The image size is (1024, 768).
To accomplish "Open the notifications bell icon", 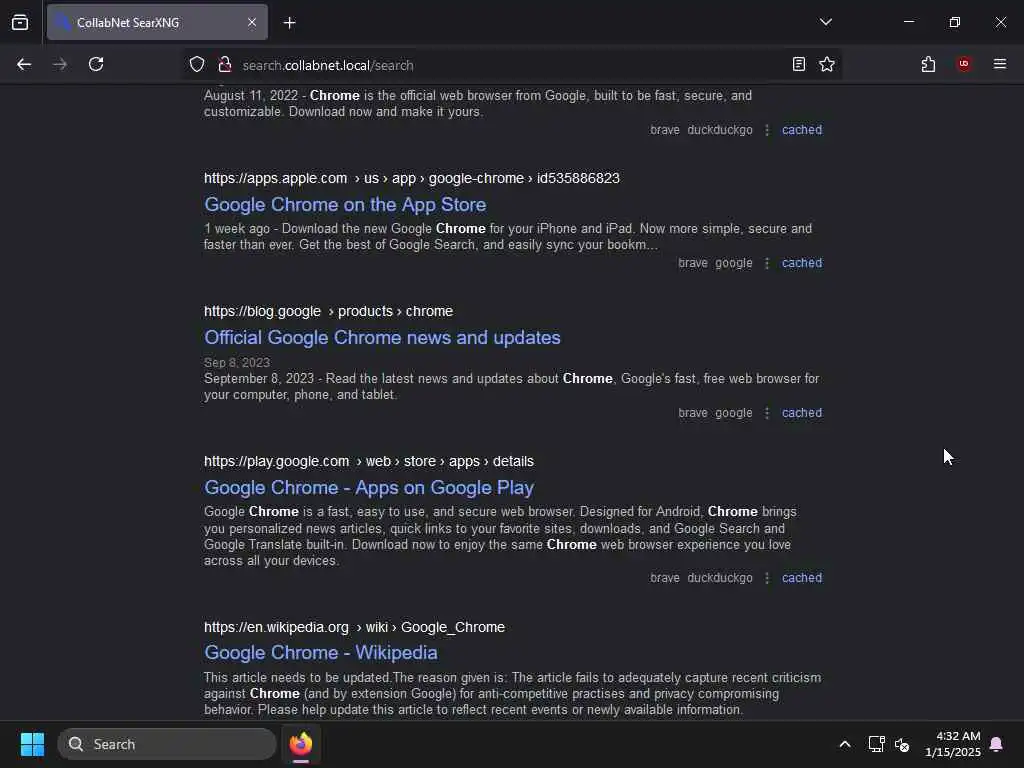I will pyautogui.click(x=997, y=744).
